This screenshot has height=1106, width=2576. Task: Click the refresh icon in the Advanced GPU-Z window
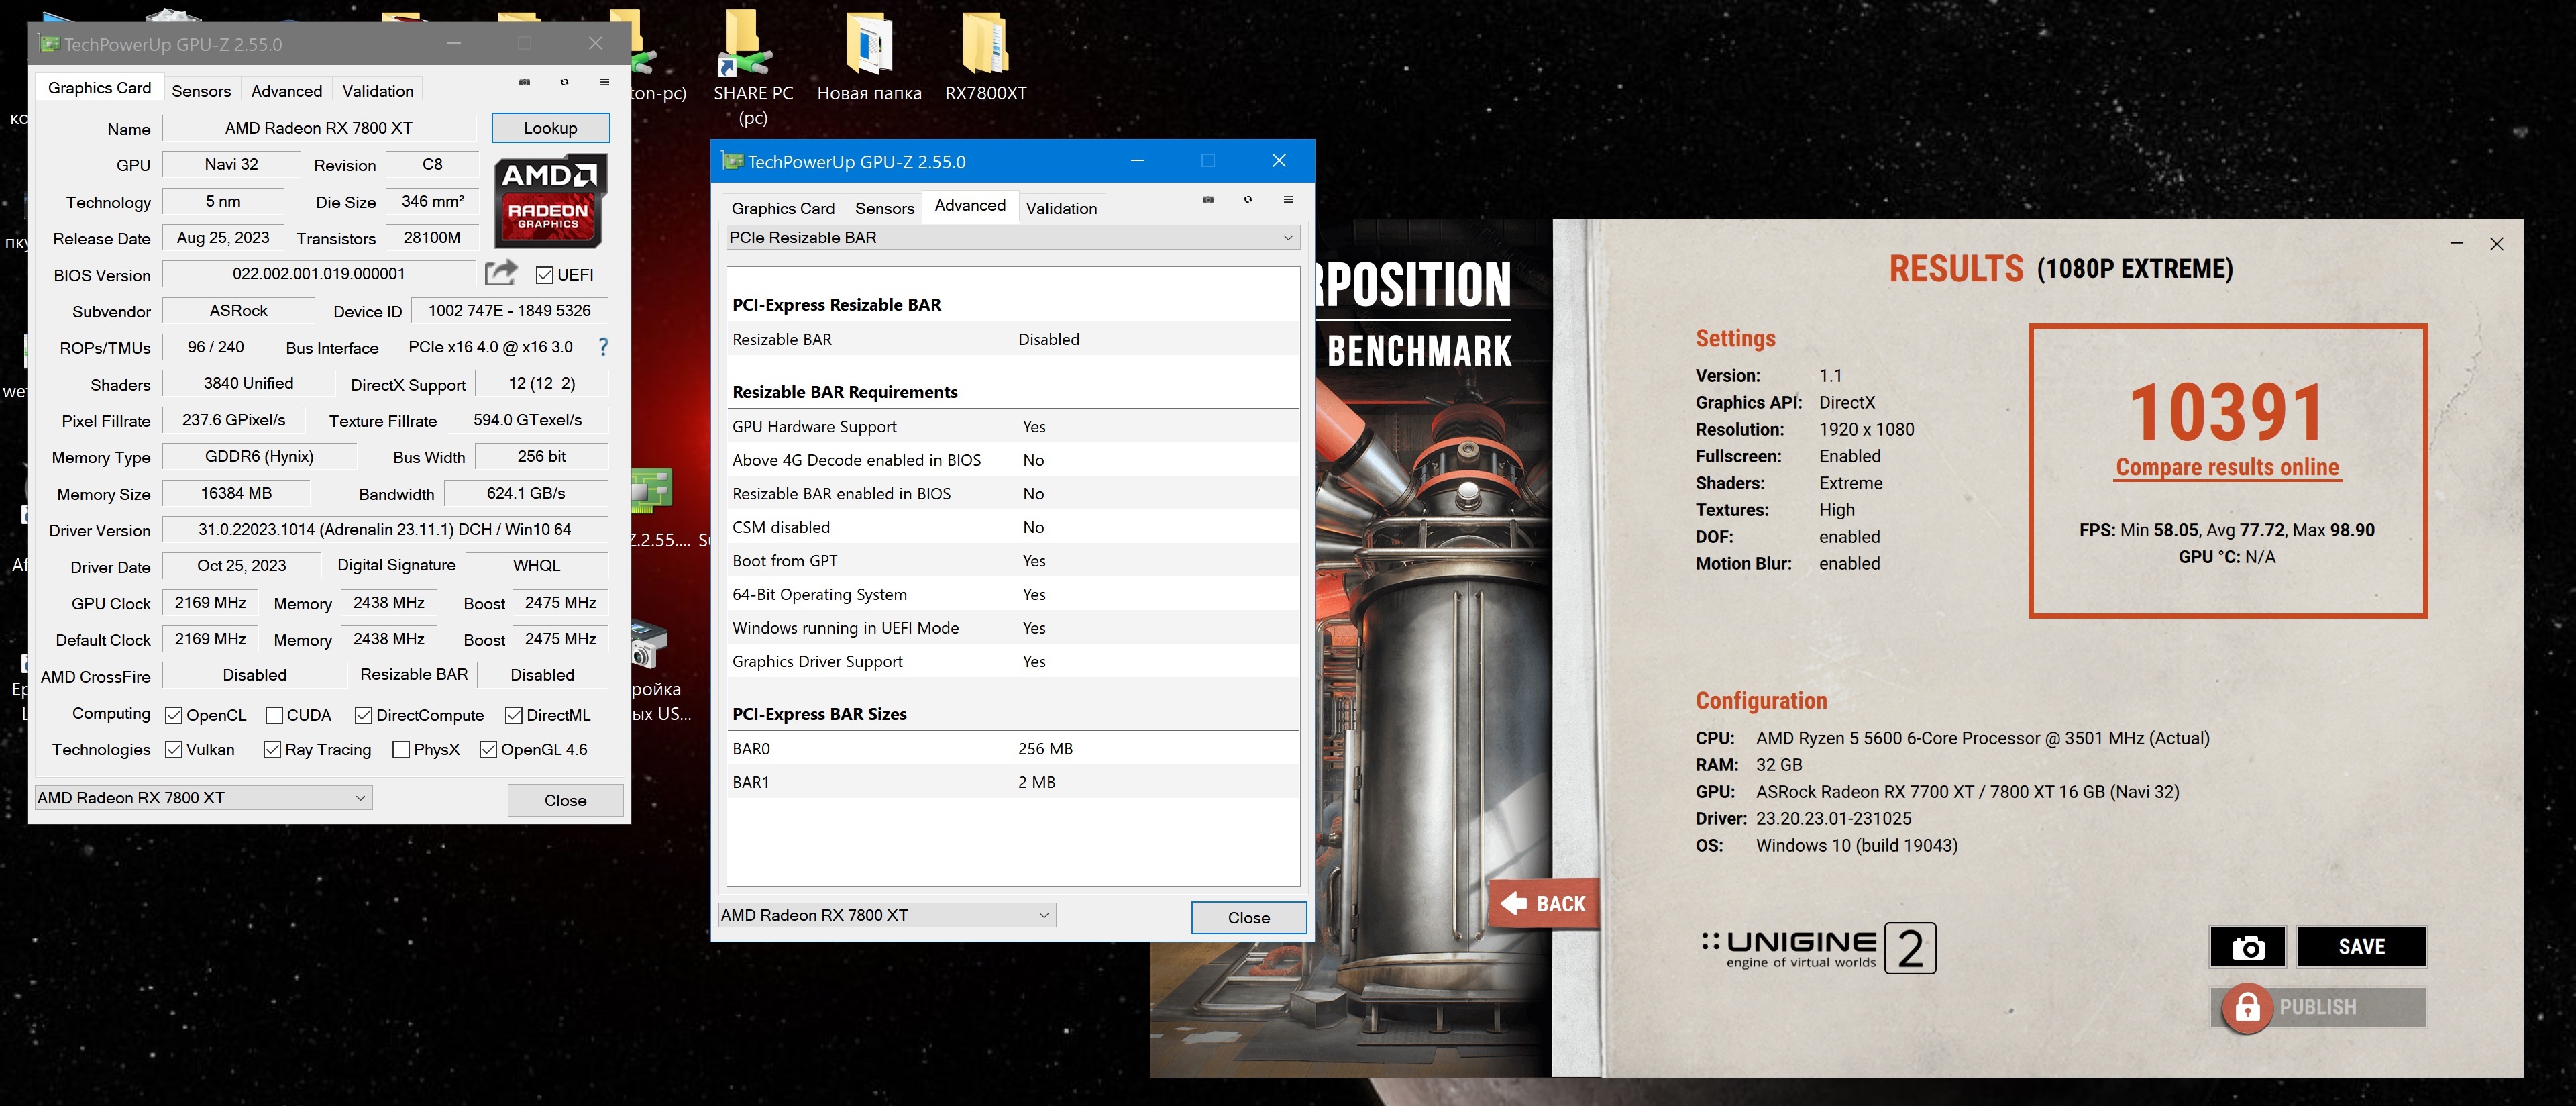coord(1247,199)
